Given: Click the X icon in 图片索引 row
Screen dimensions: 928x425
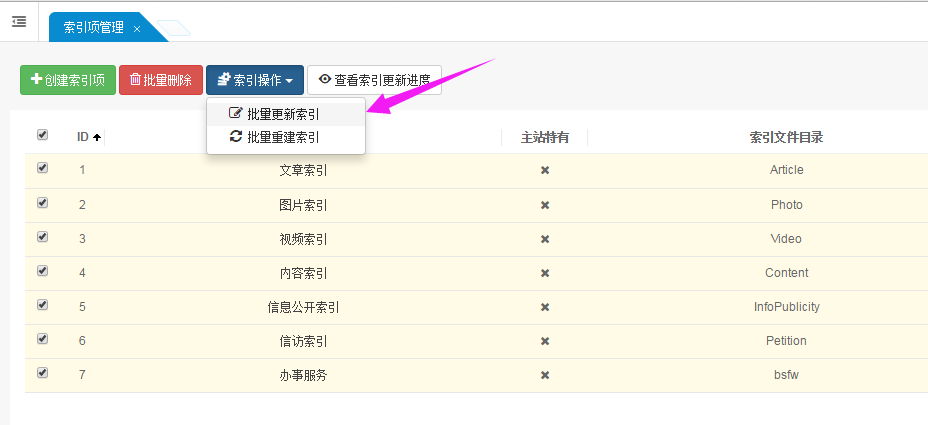Looking at the screenshot, I should [x=545, y=205].
